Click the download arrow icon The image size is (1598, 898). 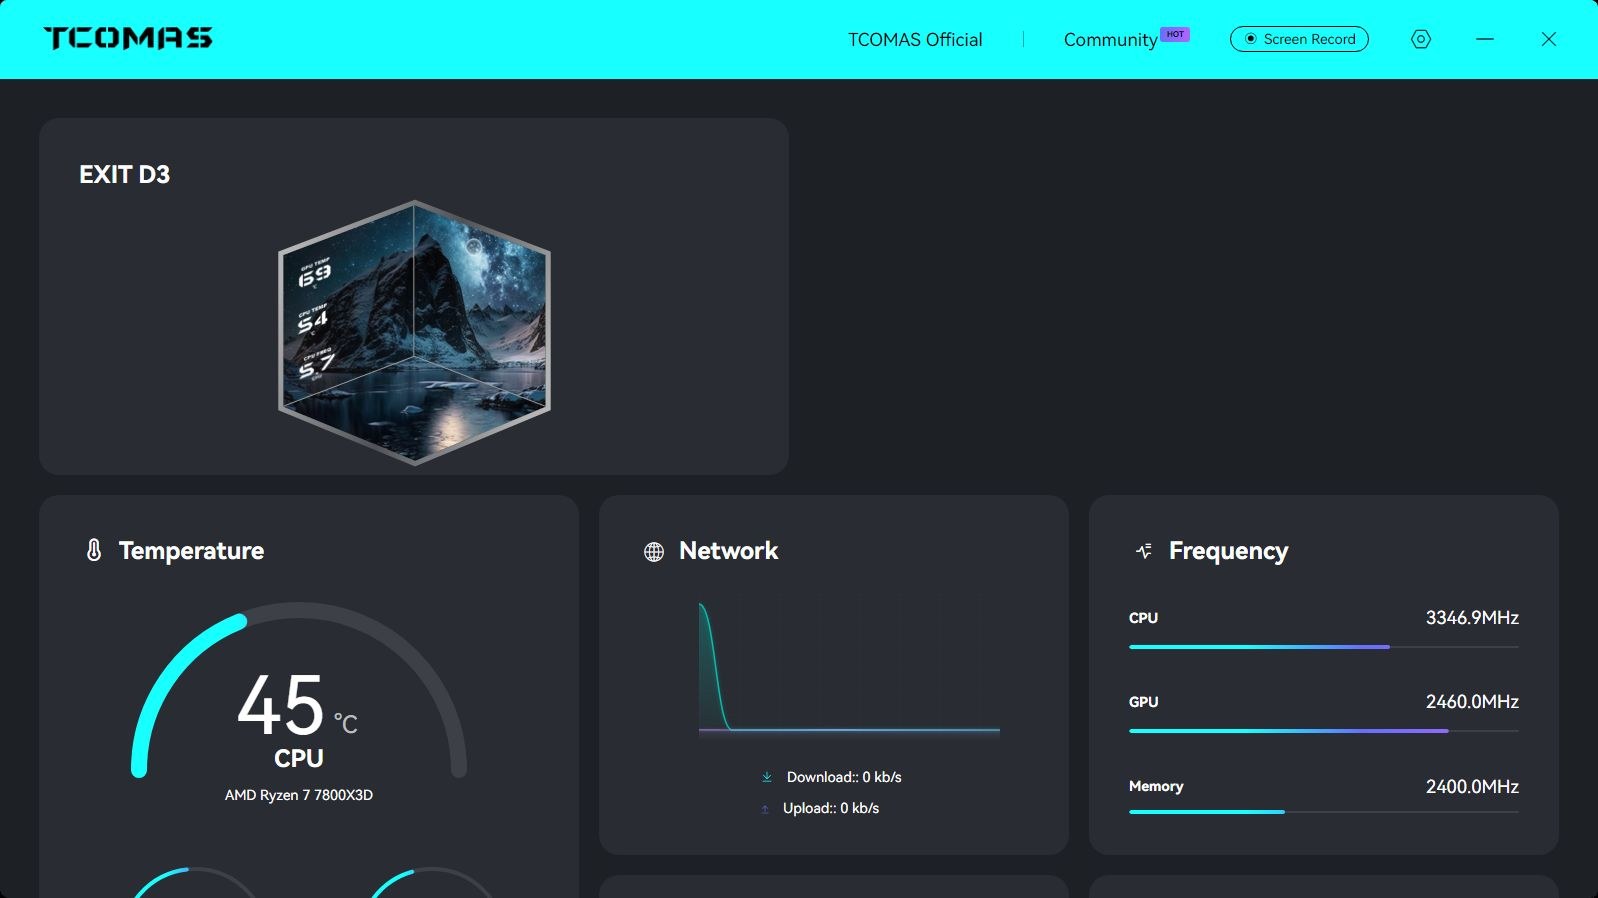pyautogui.click(x=767, y=777)
